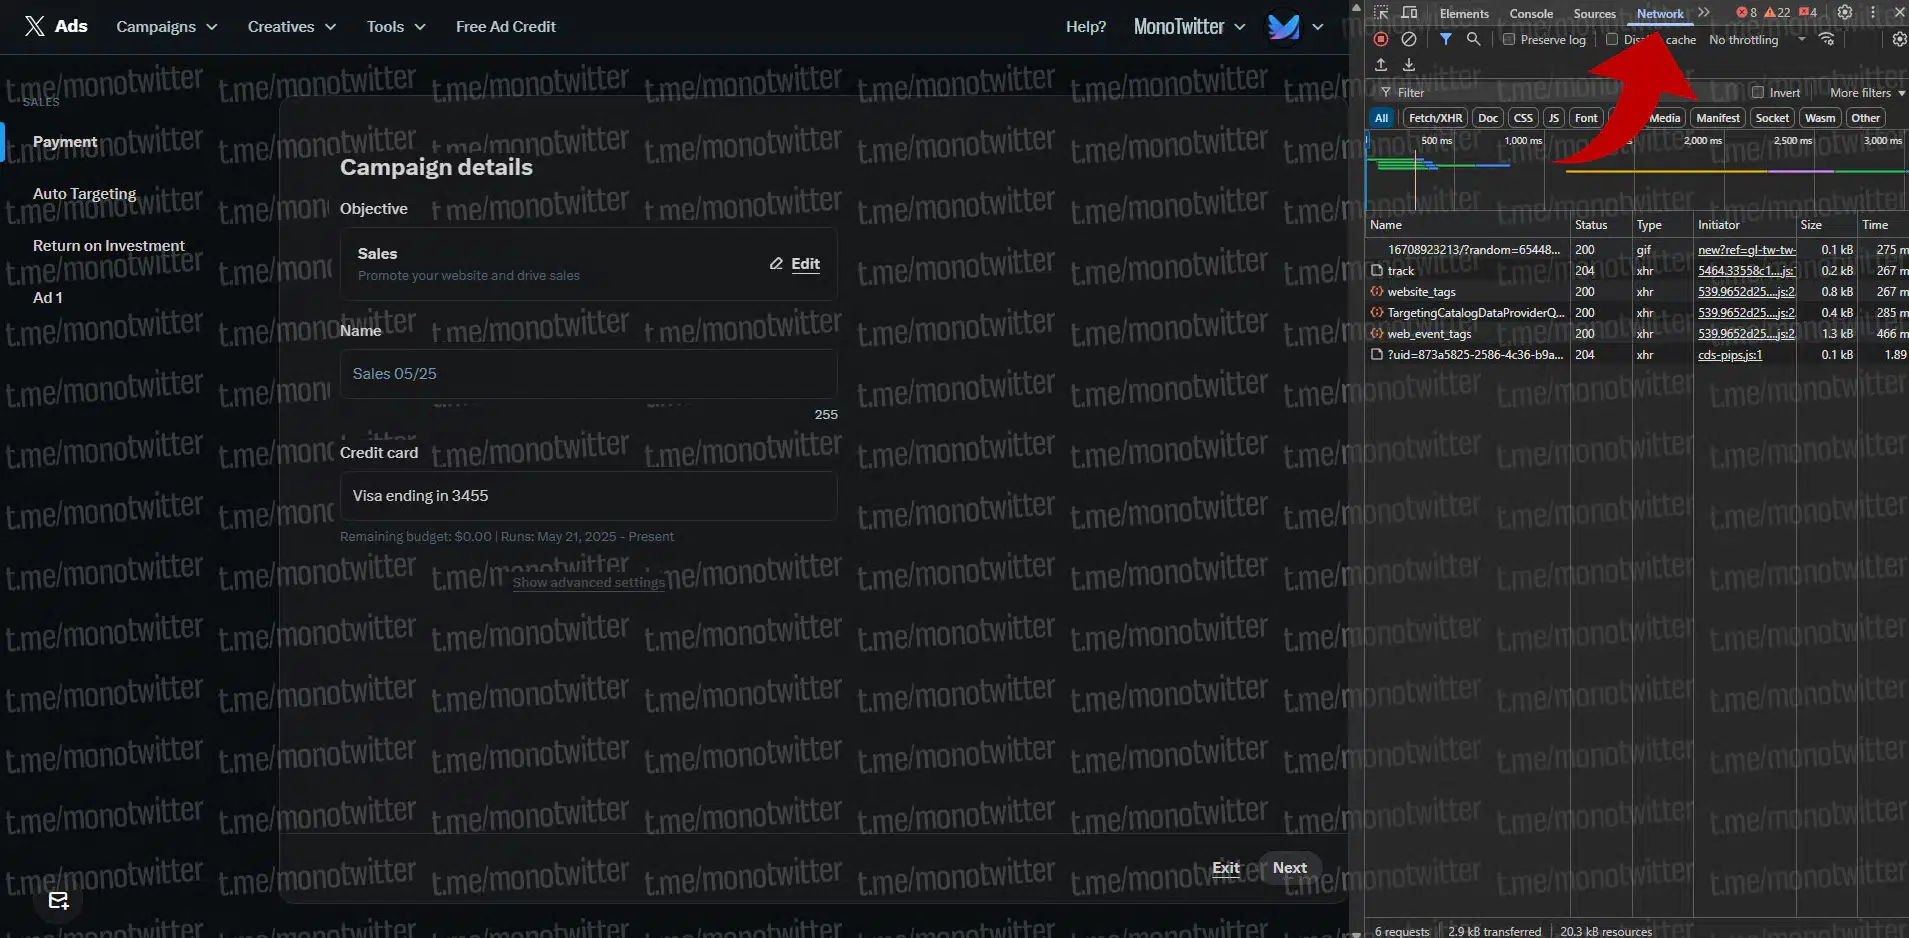Open the compose message icon at bottom left
This screenshot has width=1909, height=938.
[x=59, y=901]
